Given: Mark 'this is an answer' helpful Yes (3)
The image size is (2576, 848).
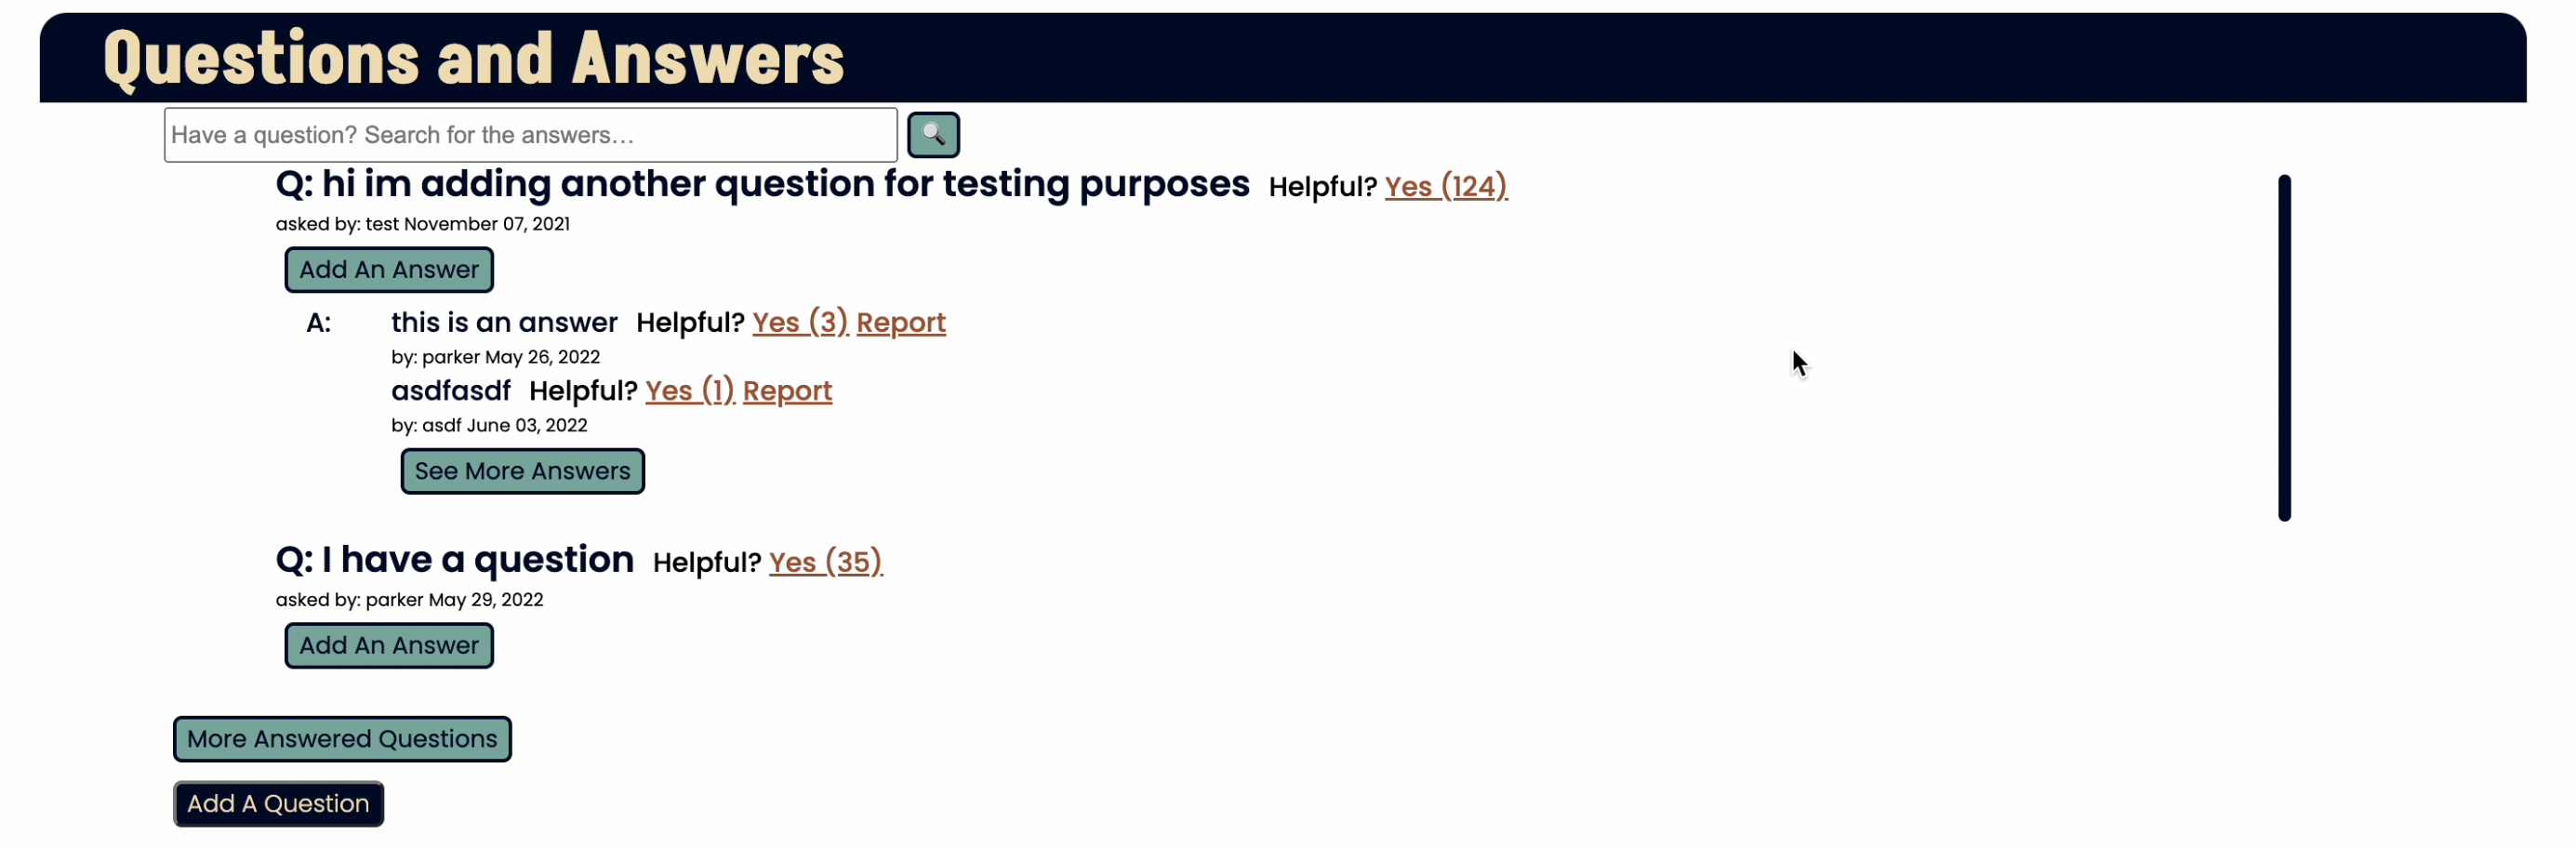Looking at the screenshot, I should pos(800,322).
